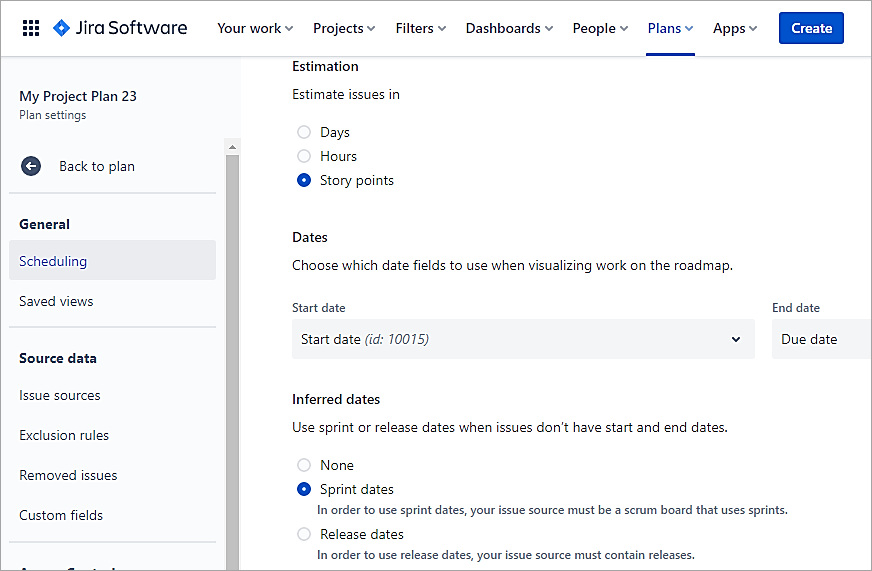Viewport: 872px width, 571px height.
Task: Open the app switcher grid icon
Action: click(x=30, y=28)
